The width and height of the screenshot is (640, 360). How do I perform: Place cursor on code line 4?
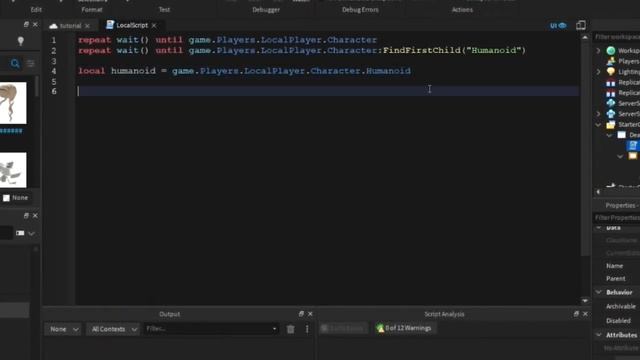click(244, 71)
